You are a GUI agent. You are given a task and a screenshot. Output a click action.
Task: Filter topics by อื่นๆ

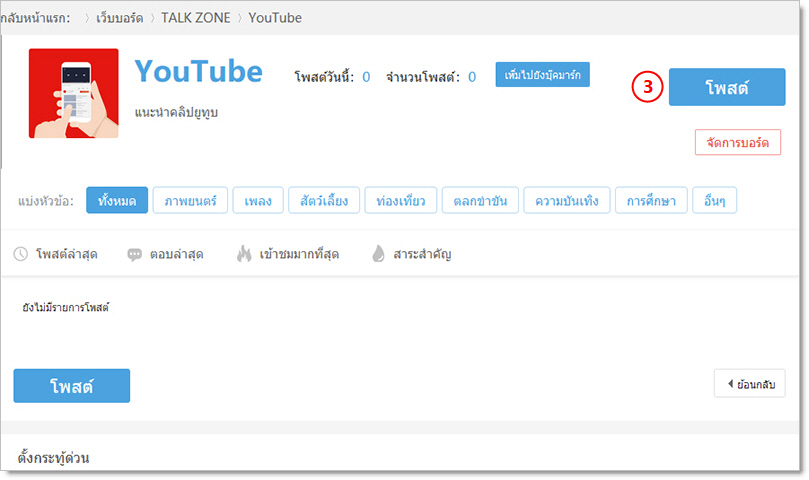[x=715, y=200]
